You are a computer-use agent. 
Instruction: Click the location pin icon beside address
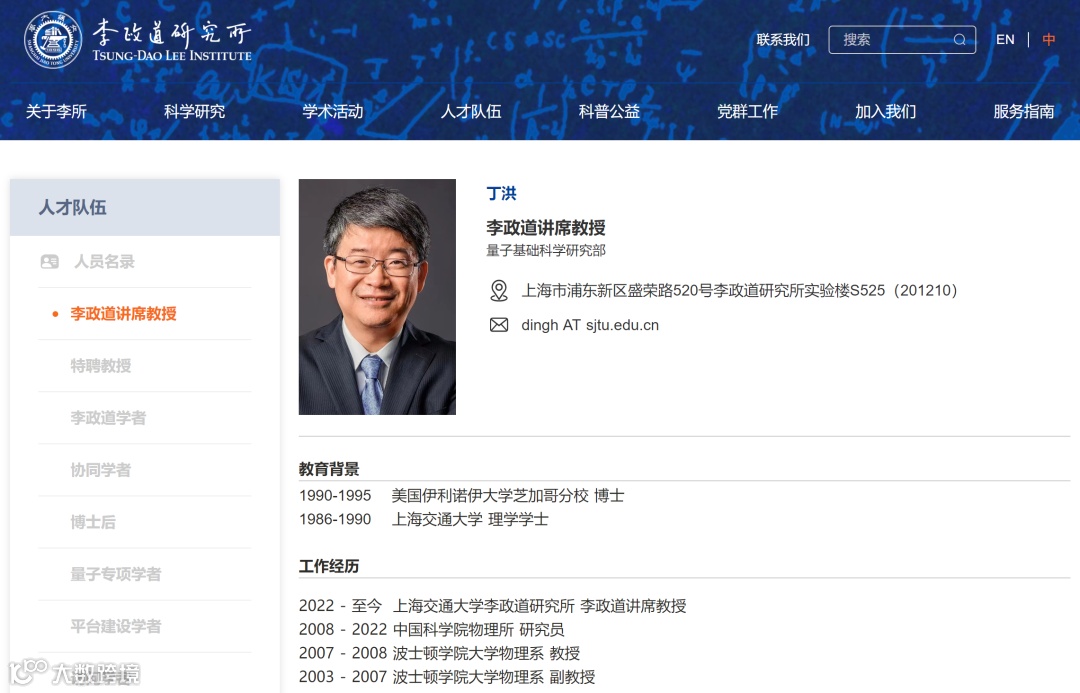point(499,291)
